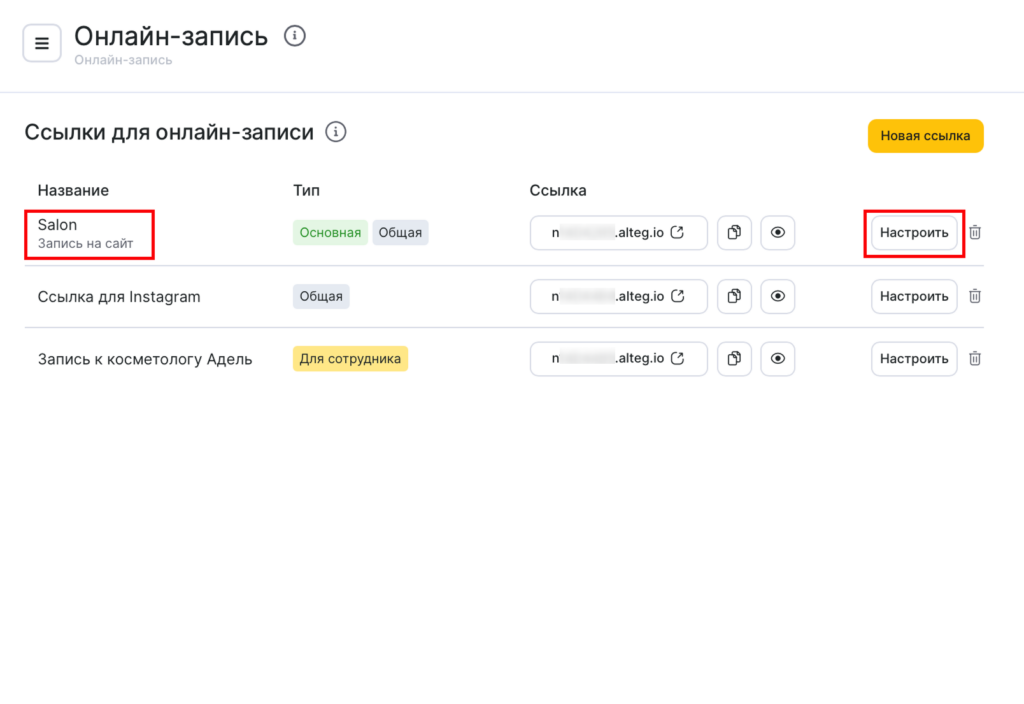Copy the Salon booking link
This screenshot has width=1024, height=704.
pyautogui.click(x=734, y=233)
